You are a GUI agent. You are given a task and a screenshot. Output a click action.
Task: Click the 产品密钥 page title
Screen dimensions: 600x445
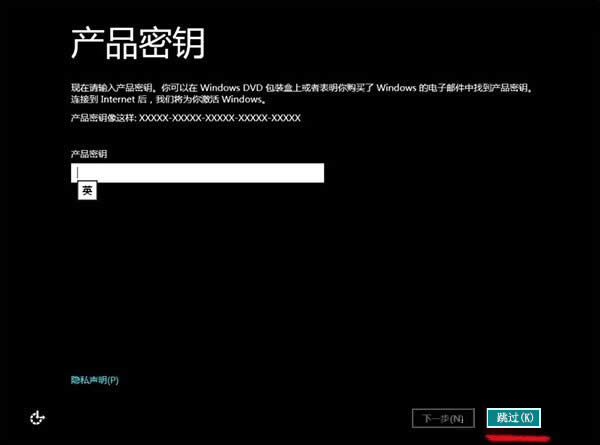[138, 43]
